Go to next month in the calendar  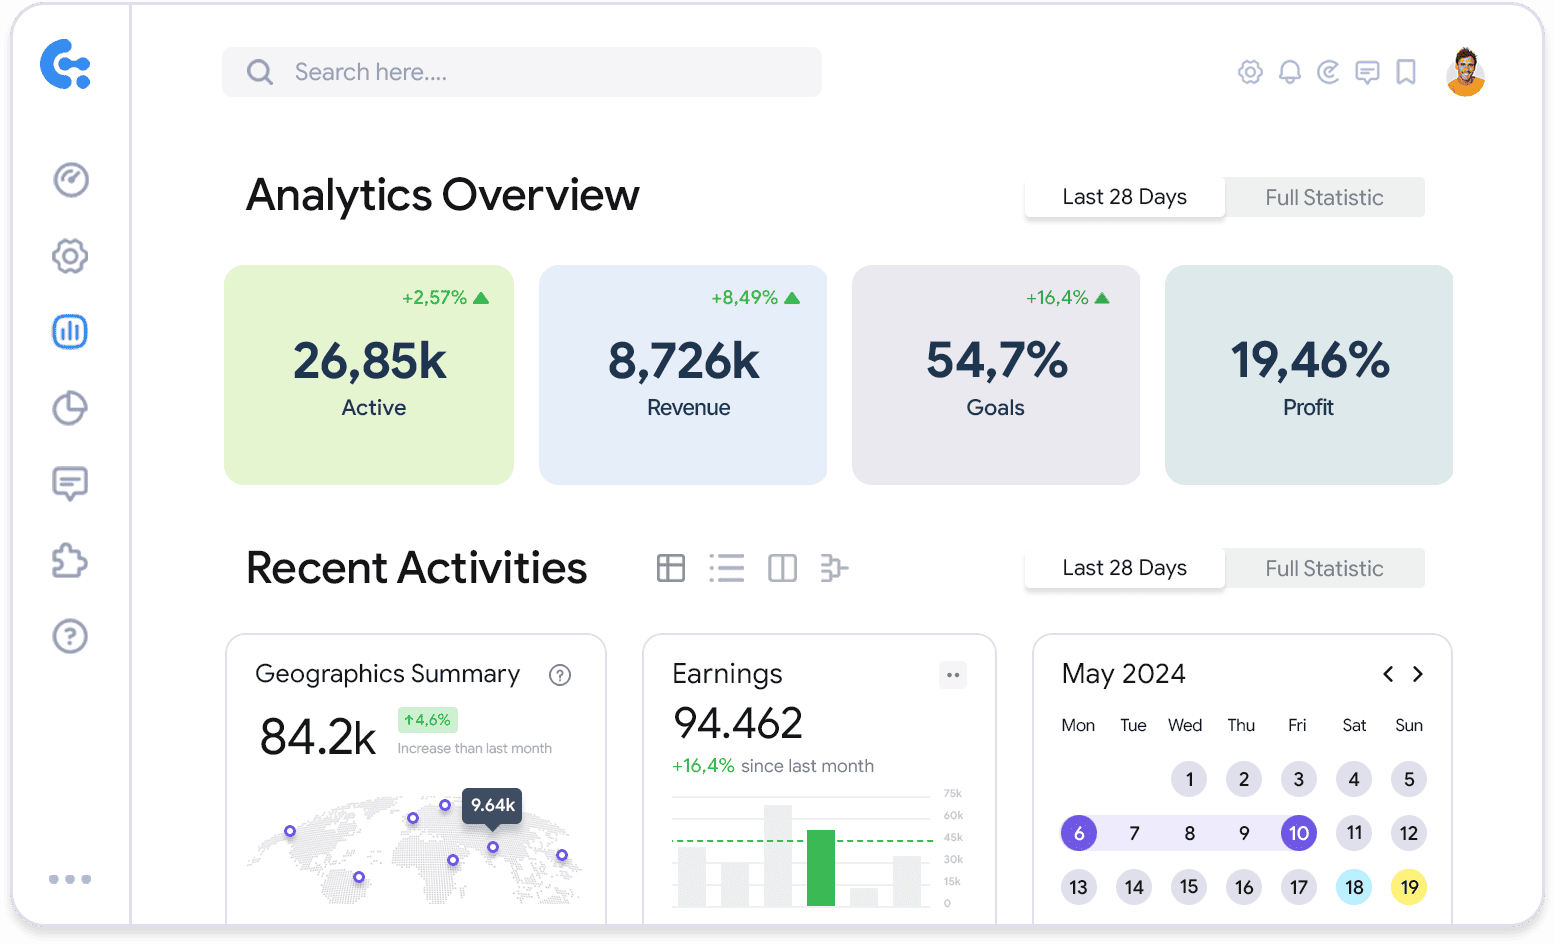pyautogui.click(x=1417, y=674)
